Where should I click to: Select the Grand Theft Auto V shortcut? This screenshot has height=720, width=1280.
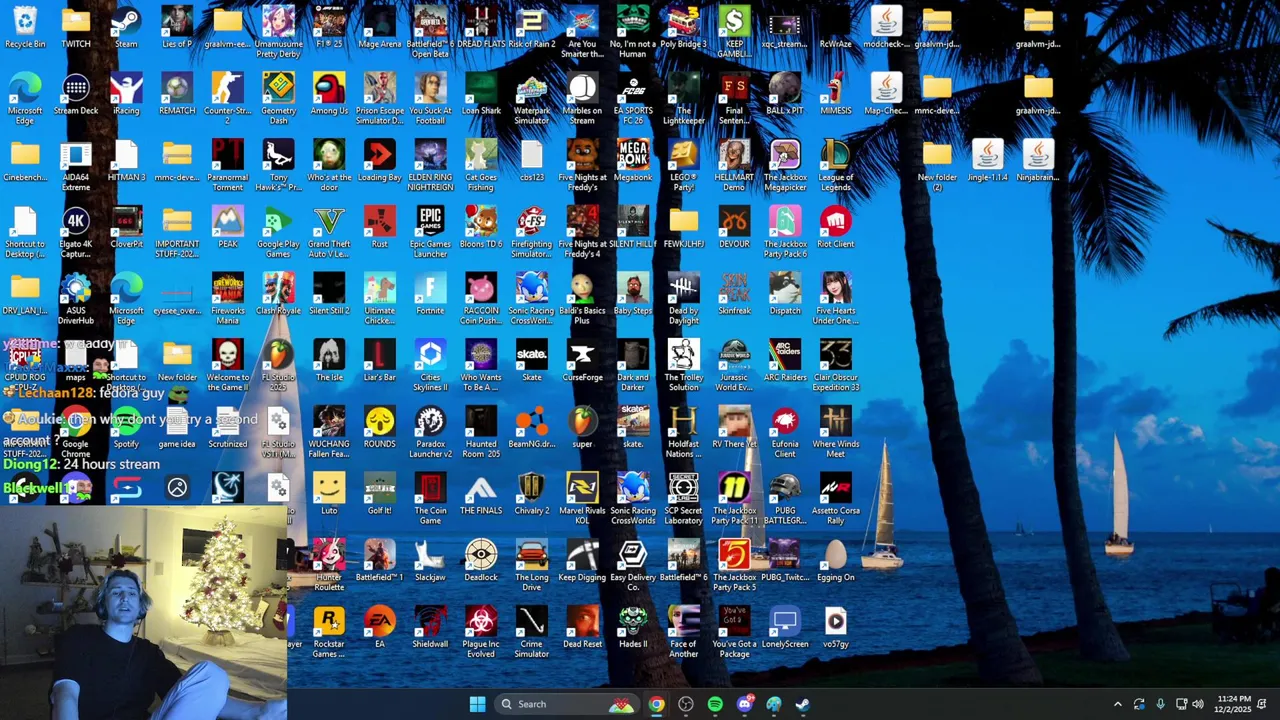click(x=329, y=232)
